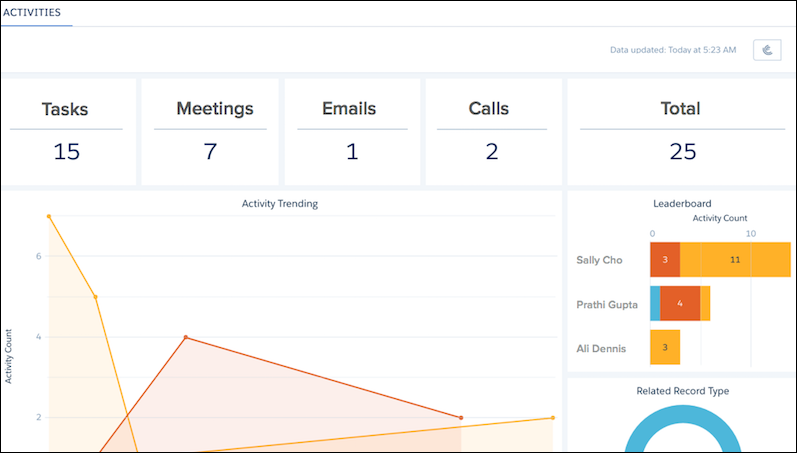The width and height of the screenshot is (797, 453).
Task: Click the Related Record Type title
Action: (683, 391)
